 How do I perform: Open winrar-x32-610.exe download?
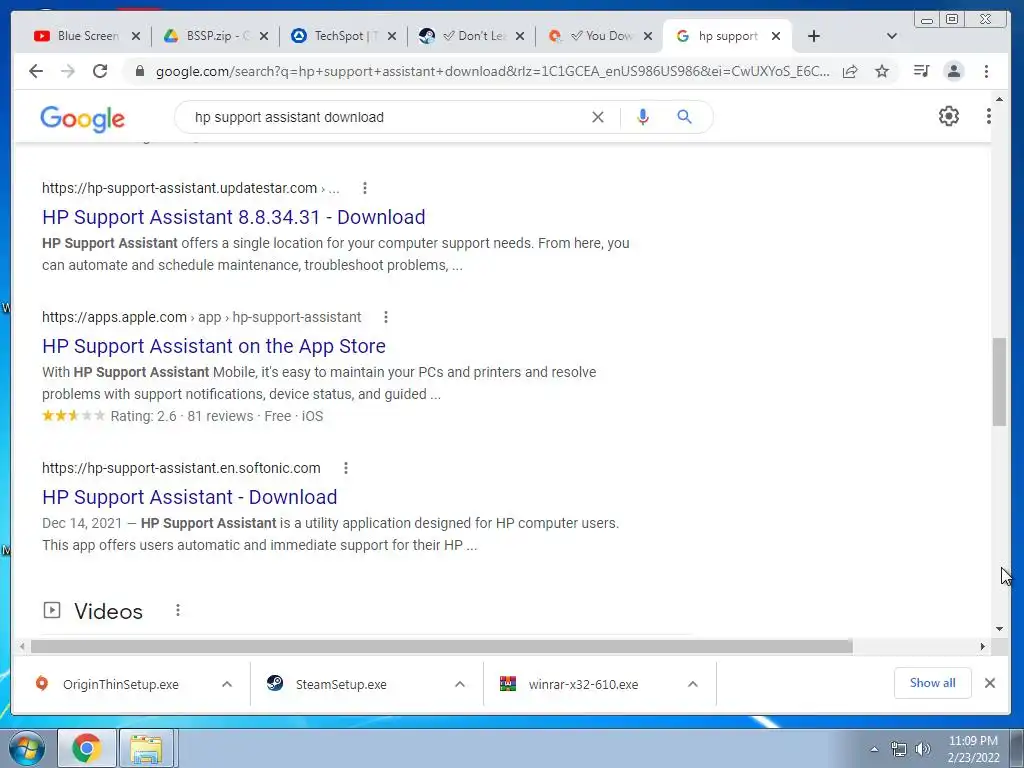pyautogui.click(x=583, y=684)
